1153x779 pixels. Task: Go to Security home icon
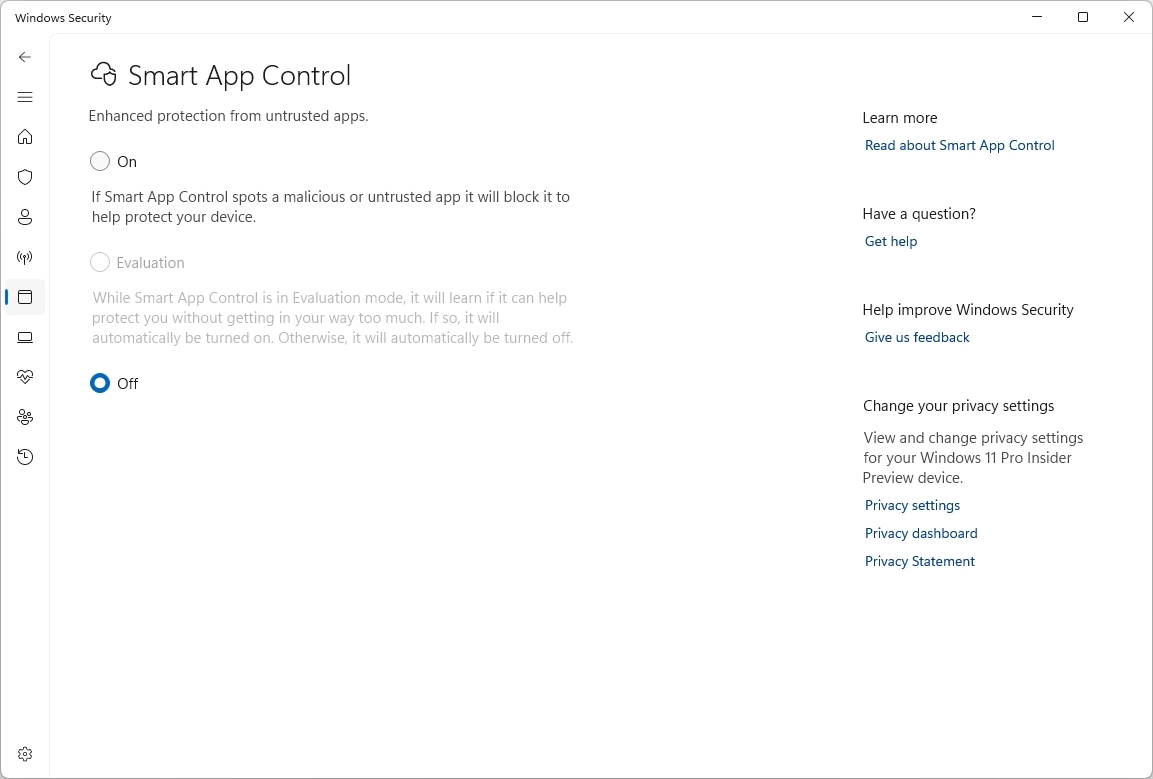pyautogui.click(x=25, y=137)
